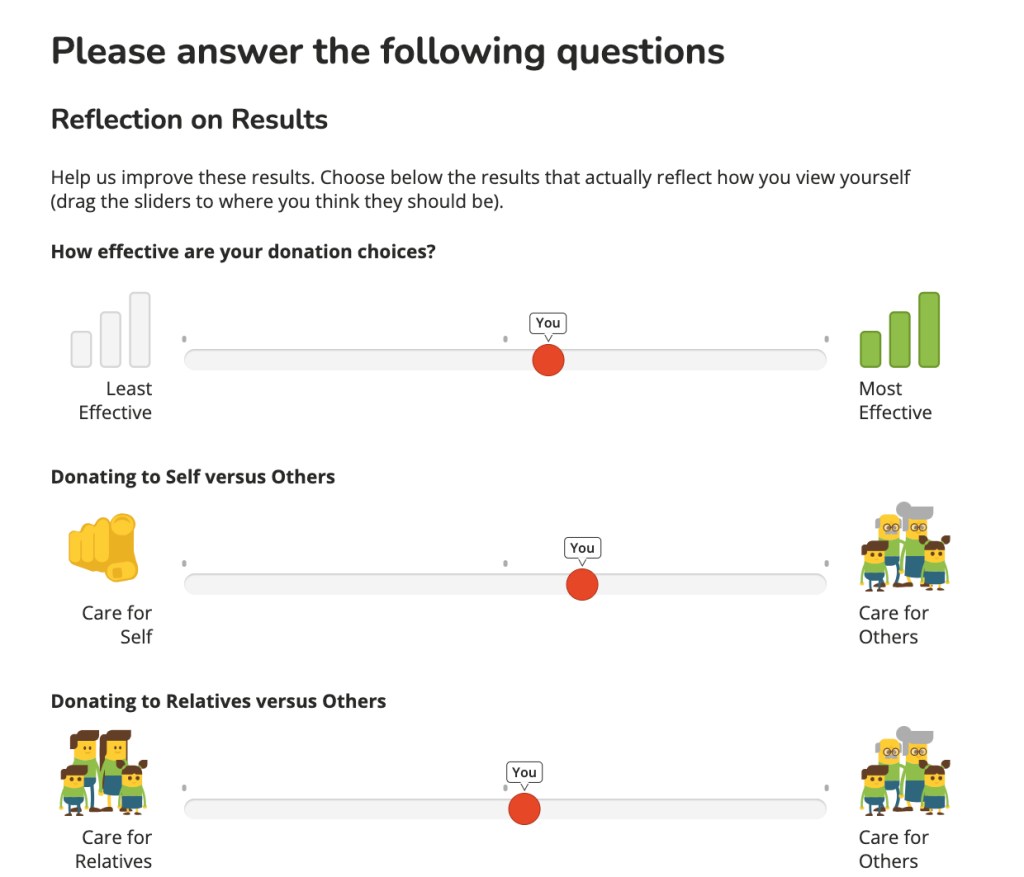Click Others group icon in Self versus Others row
The width and height of the screenshot is (1024, 877).
[904, 548]
